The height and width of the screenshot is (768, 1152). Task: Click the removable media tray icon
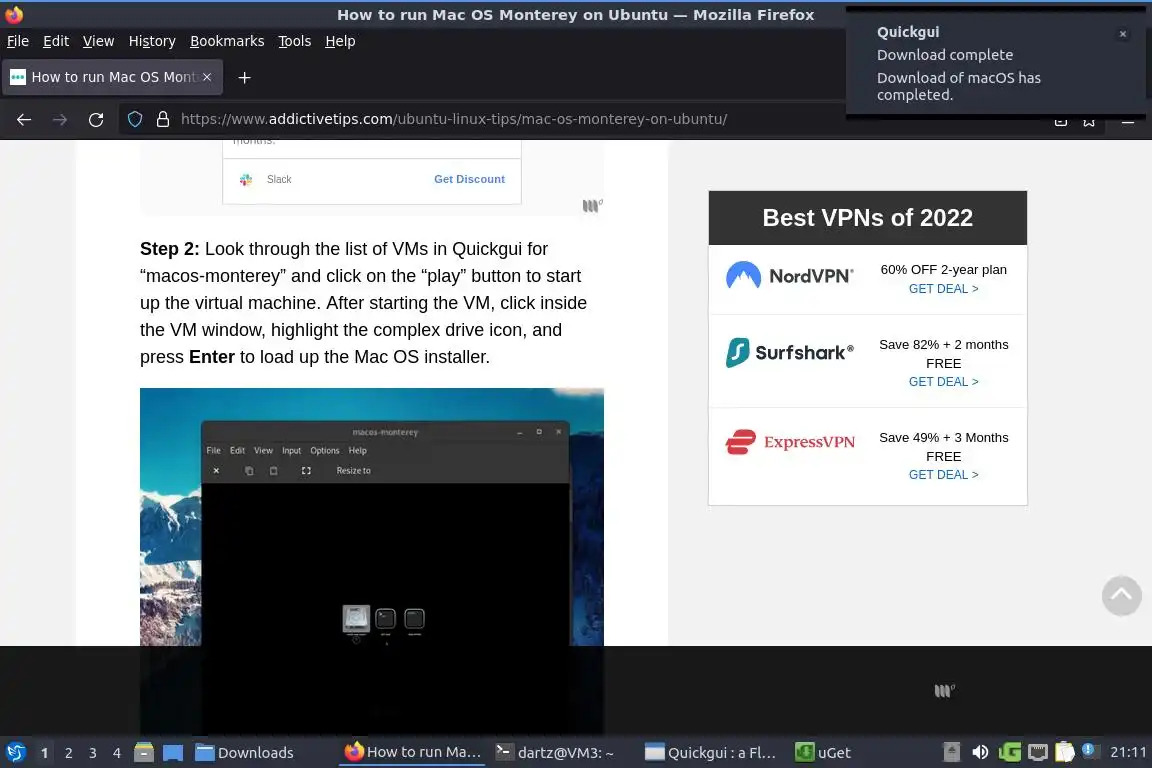pyautogui.click(x=951, y=752)
